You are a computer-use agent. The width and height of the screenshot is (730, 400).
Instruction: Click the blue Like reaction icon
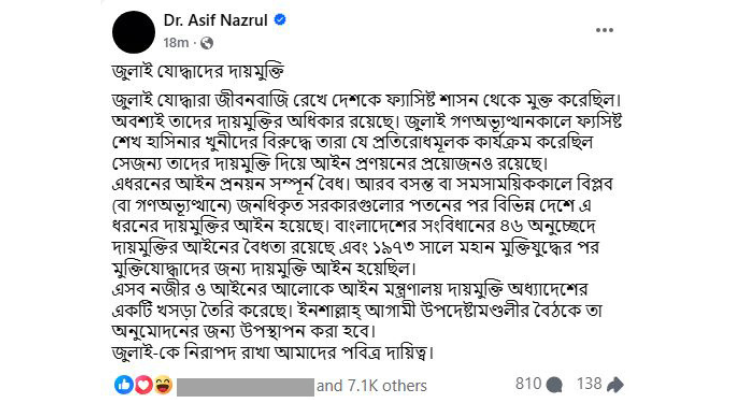124,385
